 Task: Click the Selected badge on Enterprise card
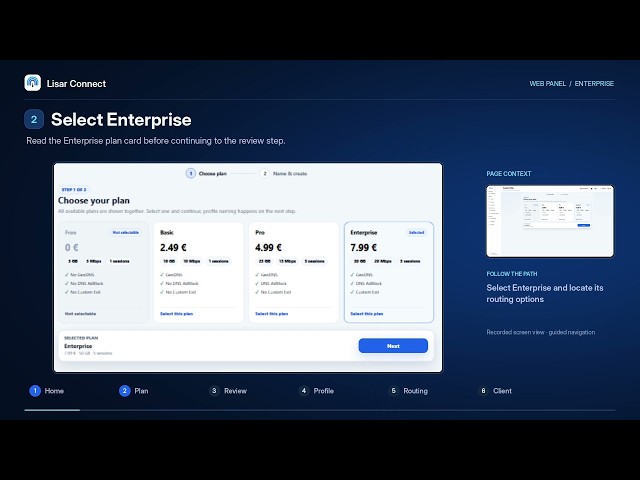pos(416,232)
